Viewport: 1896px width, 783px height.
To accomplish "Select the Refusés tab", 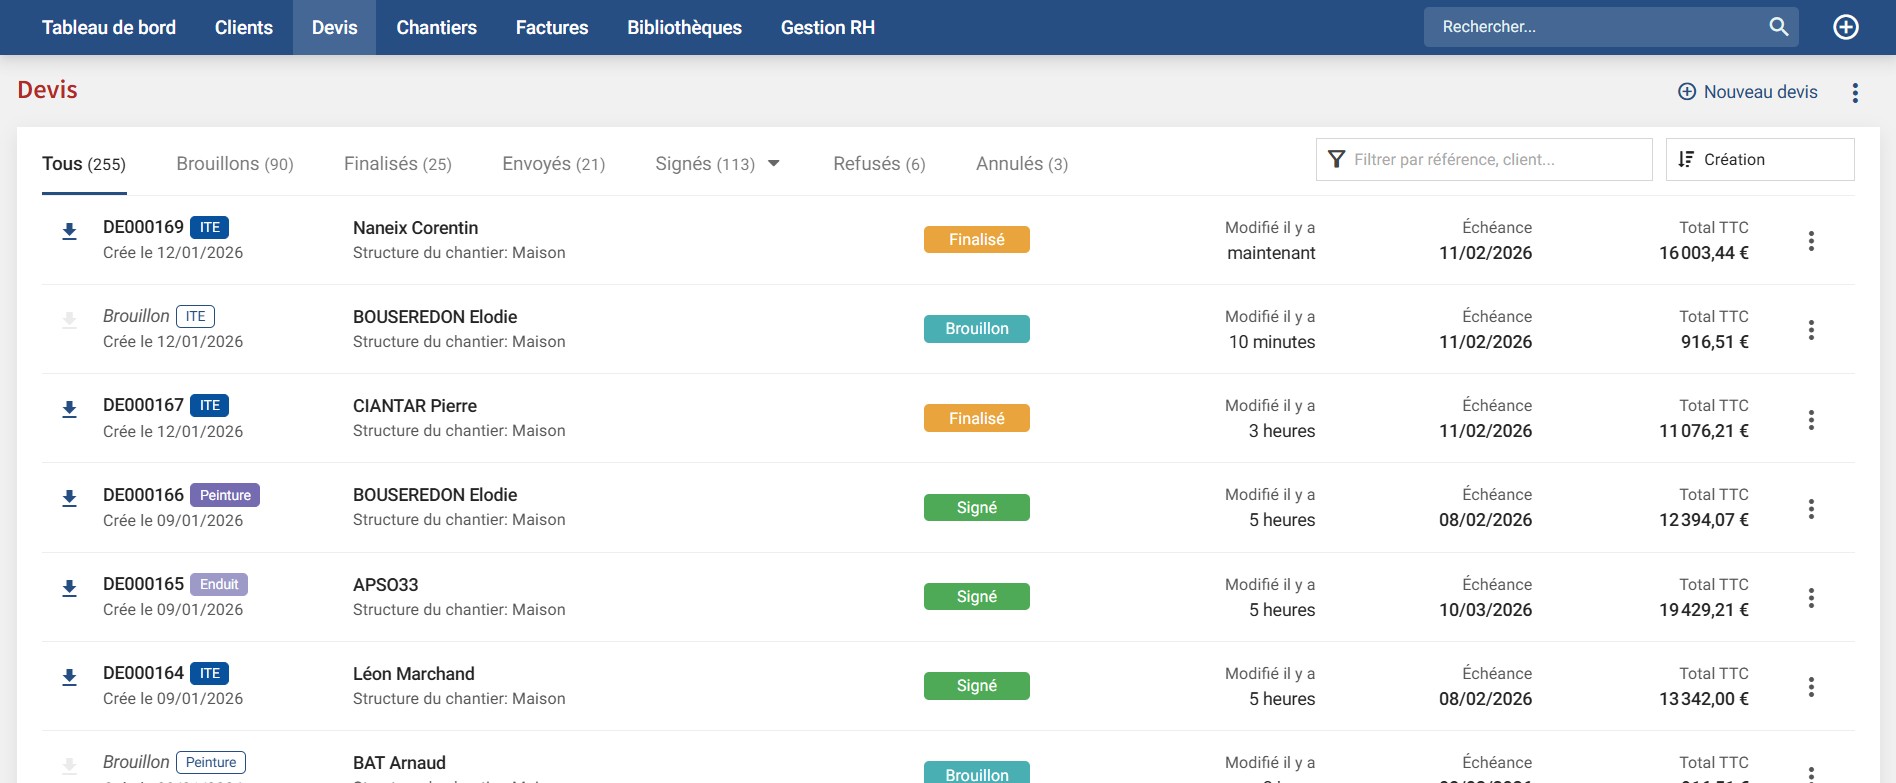I will point(878,164).
